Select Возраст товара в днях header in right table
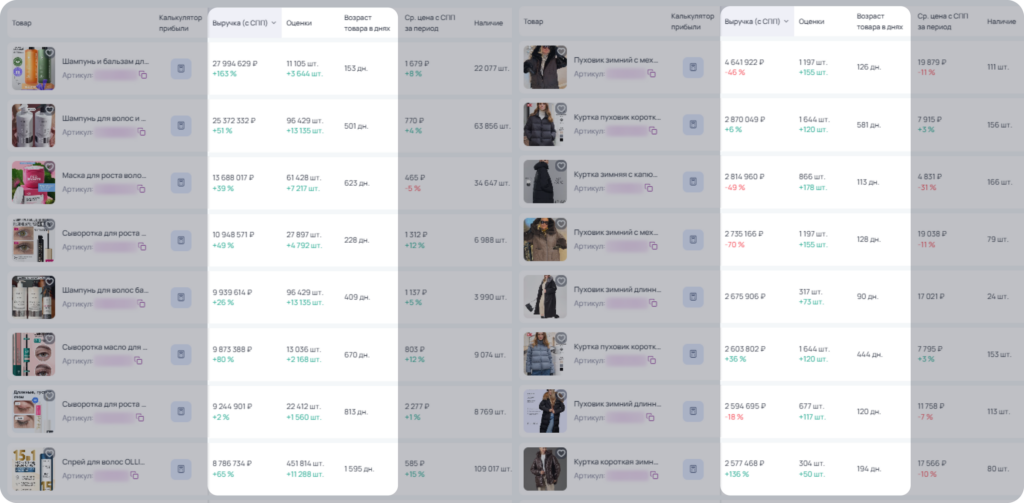1024x503 pixels. tap(880, 22)
